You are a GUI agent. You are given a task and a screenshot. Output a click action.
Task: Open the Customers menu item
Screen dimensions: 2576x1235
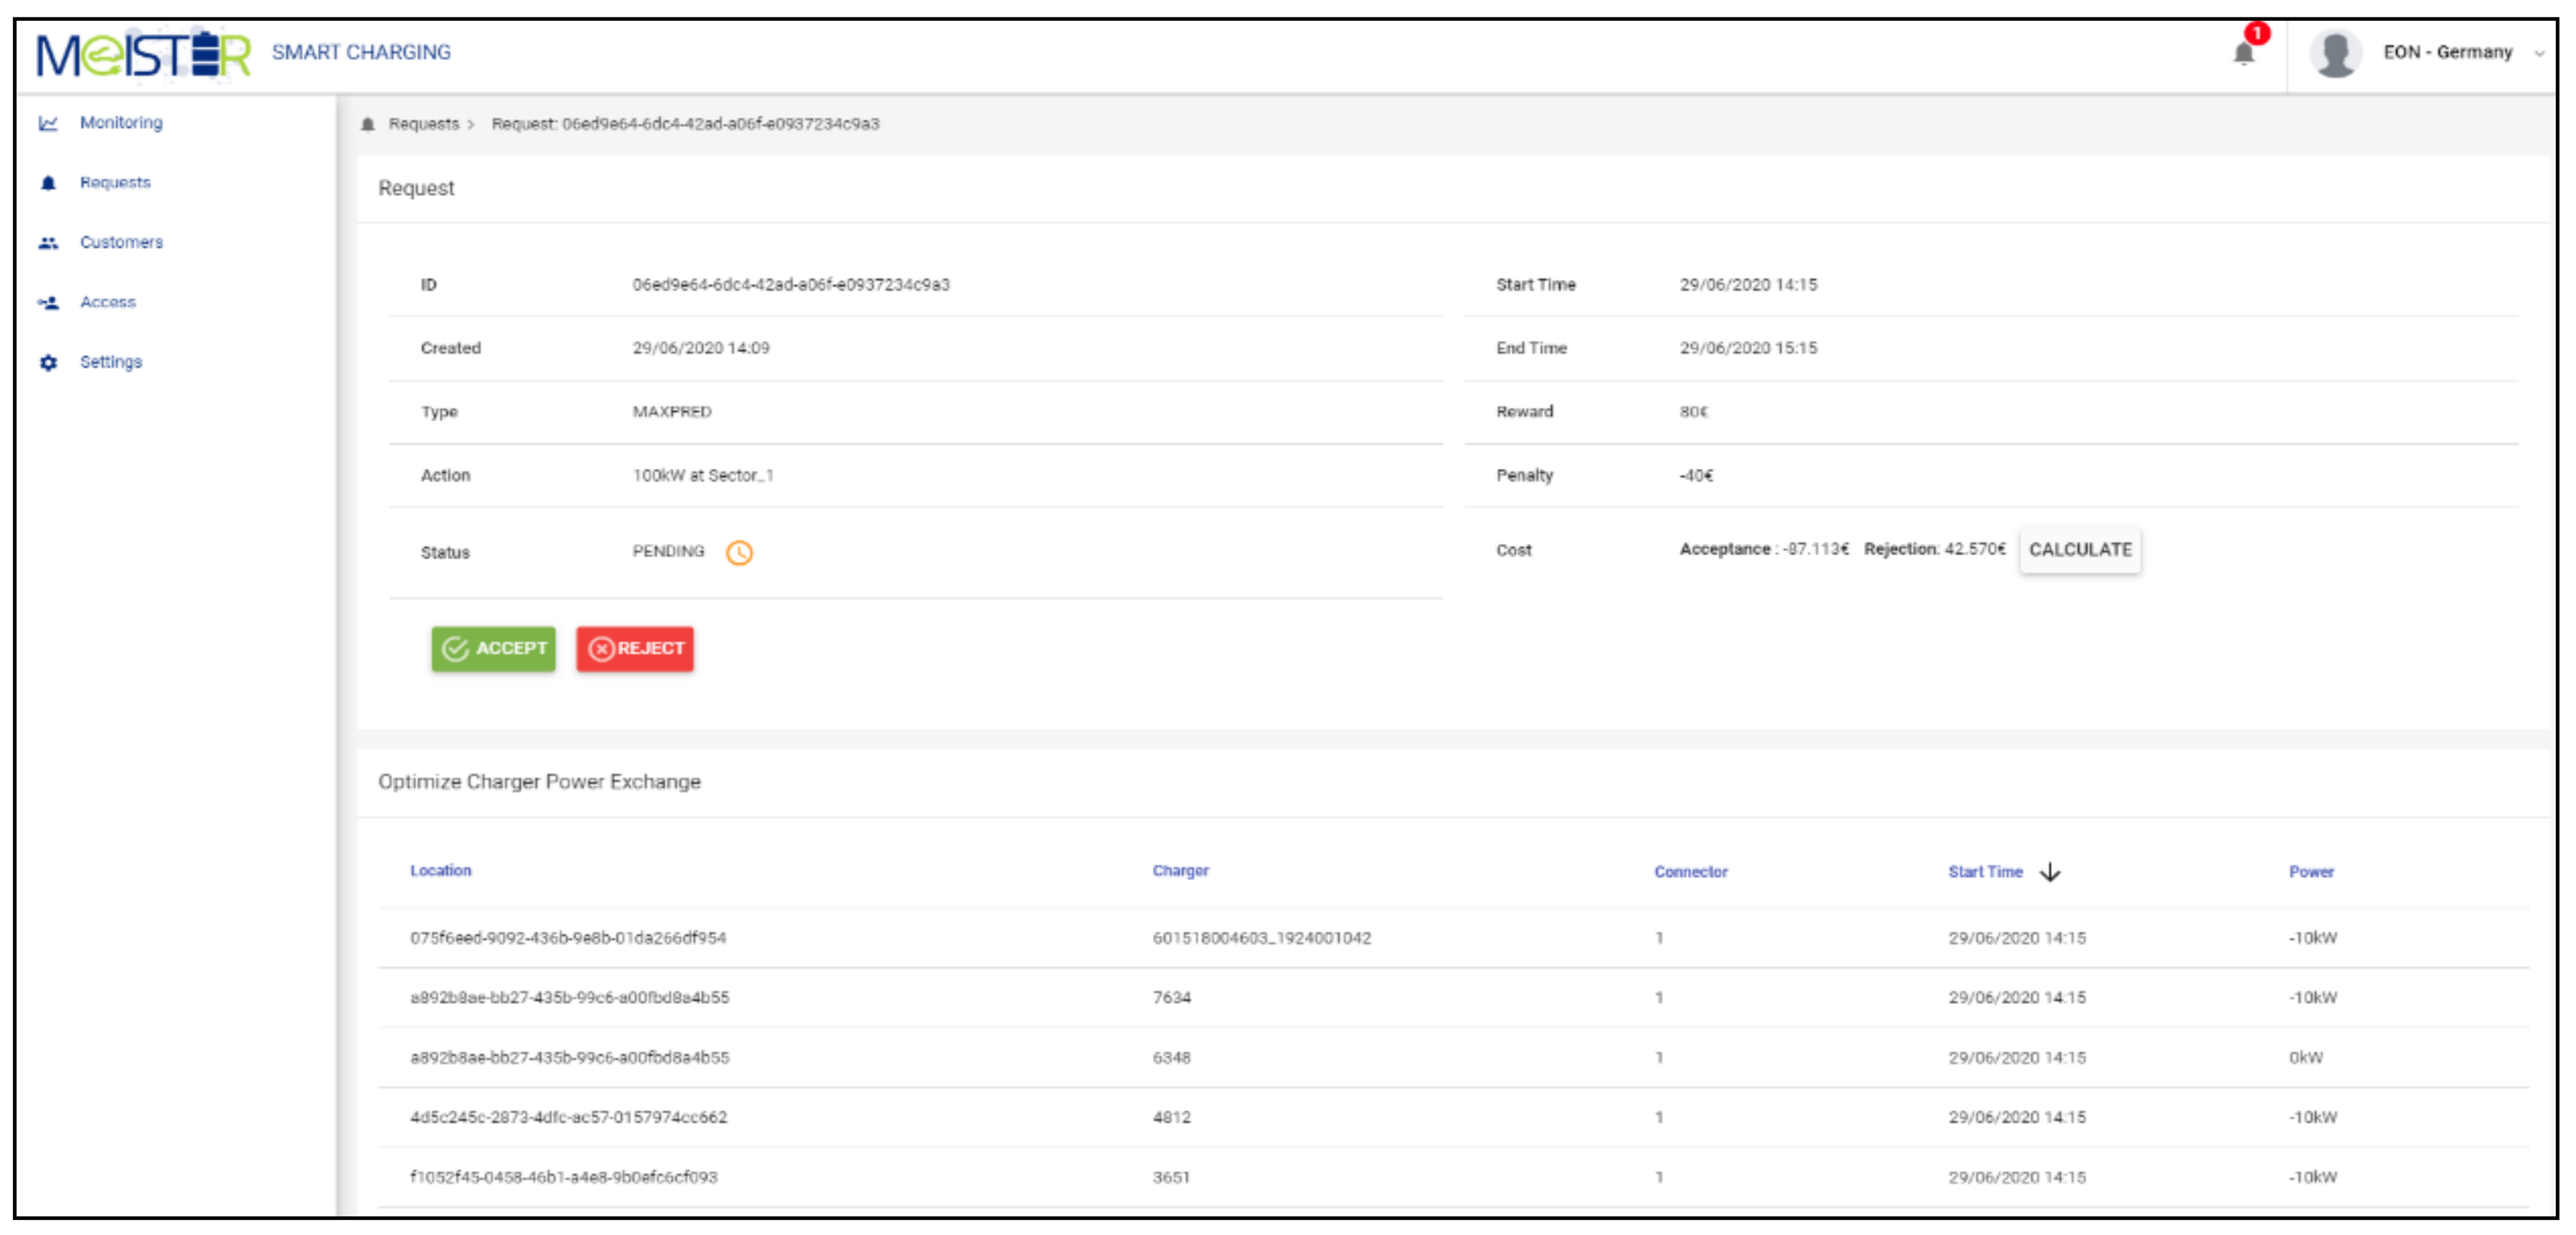click(121, 242)
